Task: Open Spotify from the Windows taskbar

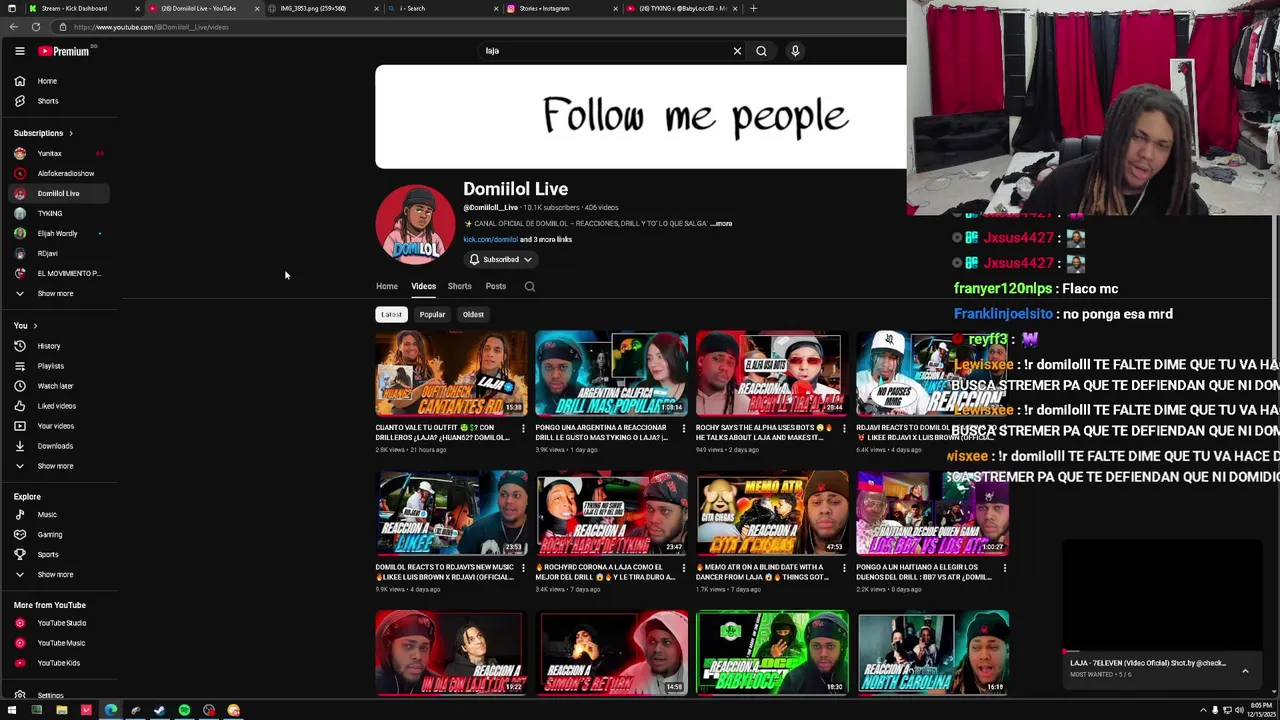Action: (184, 711)
